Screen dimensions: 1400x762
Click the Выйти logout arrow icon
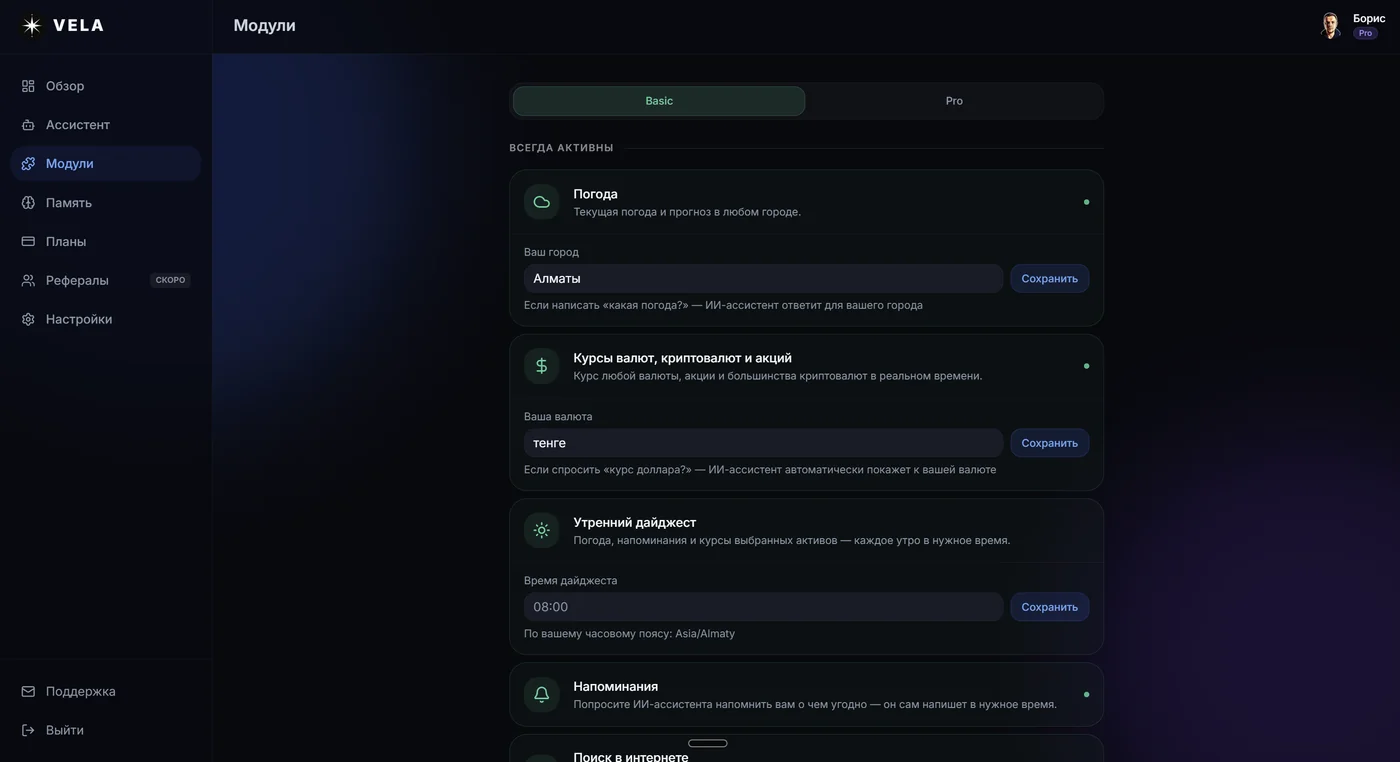click(28, 731)
